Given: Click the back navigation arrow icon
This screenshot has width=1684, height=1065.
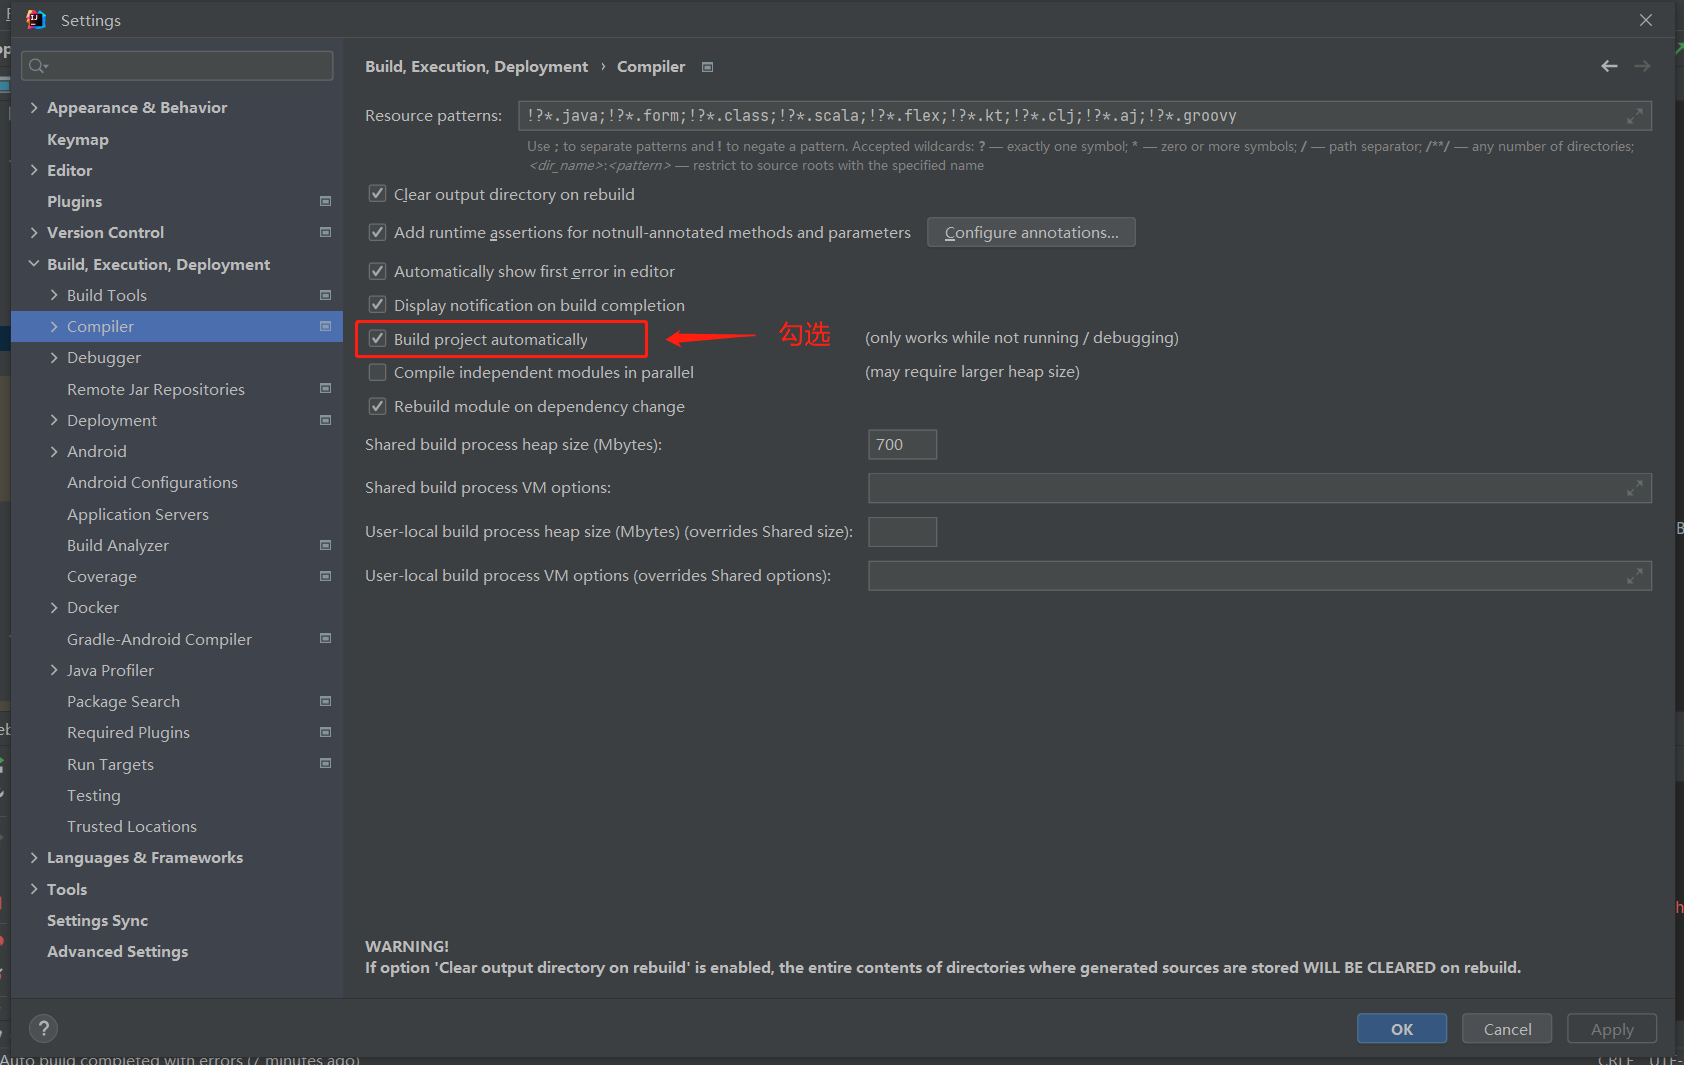Looking at the screenshot, I should [1609, 66].
